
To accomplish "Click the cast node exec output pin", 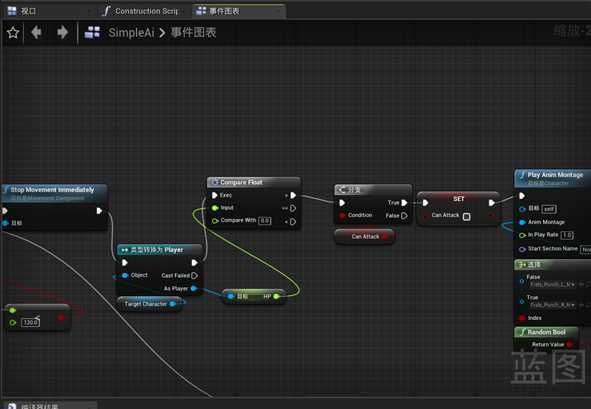I will [x=194, y=263].
